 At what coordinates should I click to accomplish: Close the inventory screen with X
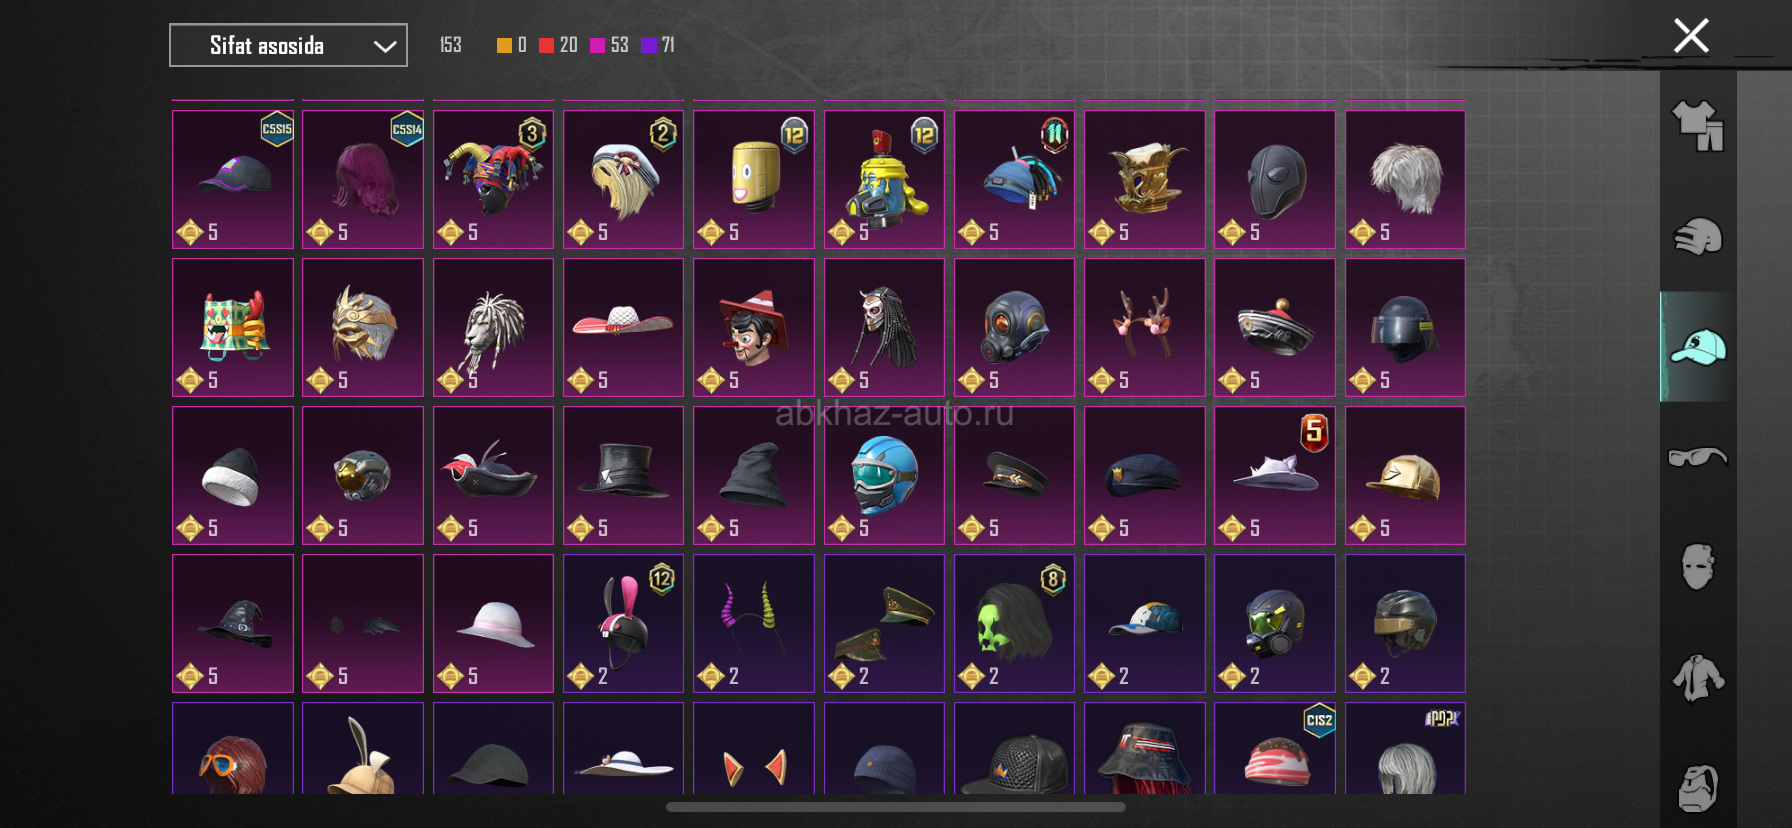coord(1691,36)
